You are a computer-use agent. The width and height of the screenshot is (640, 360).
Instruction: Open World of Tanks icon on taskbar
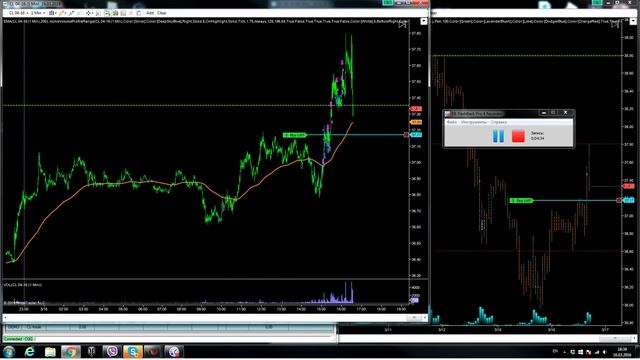91,351
